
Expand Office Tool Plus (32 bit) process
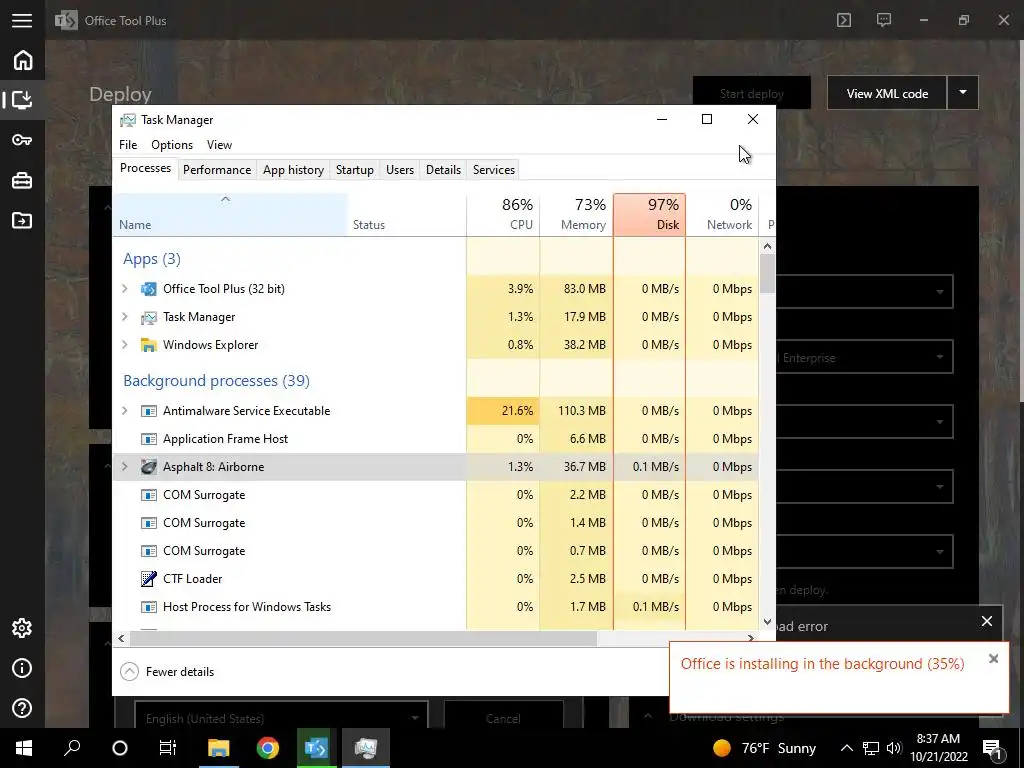pyautogui.click(x=125, y=289)
